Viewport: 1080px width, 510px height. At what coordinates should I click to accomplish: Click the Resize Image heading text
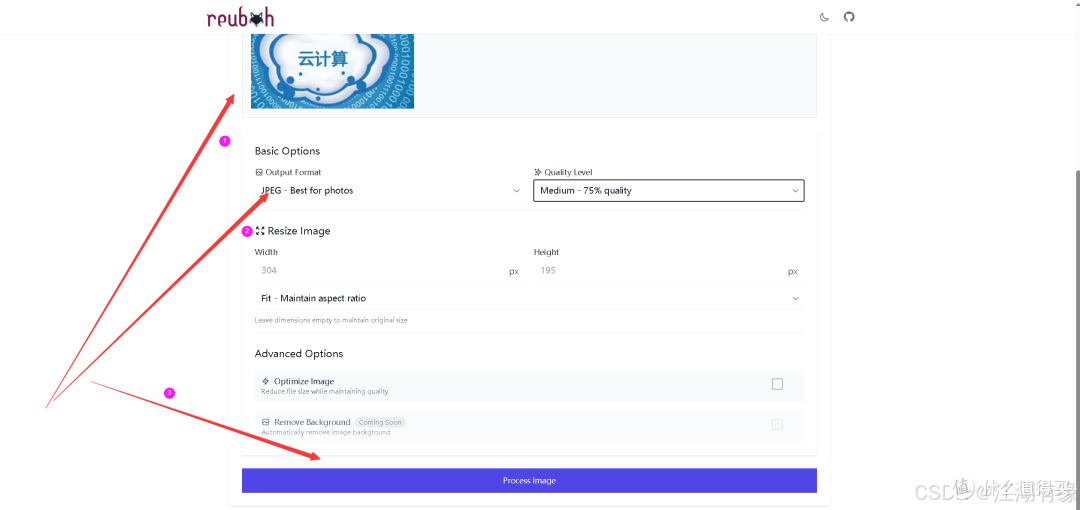tap(299, 231)
